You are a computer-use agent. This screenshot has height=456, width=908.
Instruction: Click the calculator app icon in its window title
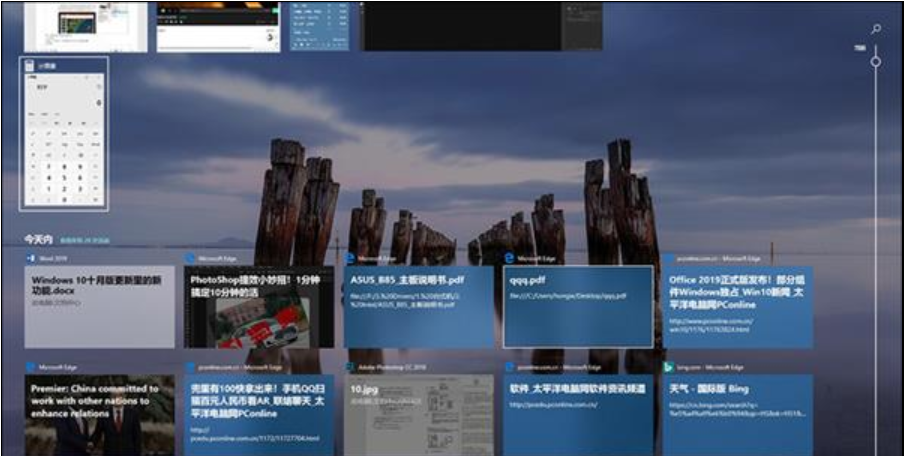click(29, 65)
